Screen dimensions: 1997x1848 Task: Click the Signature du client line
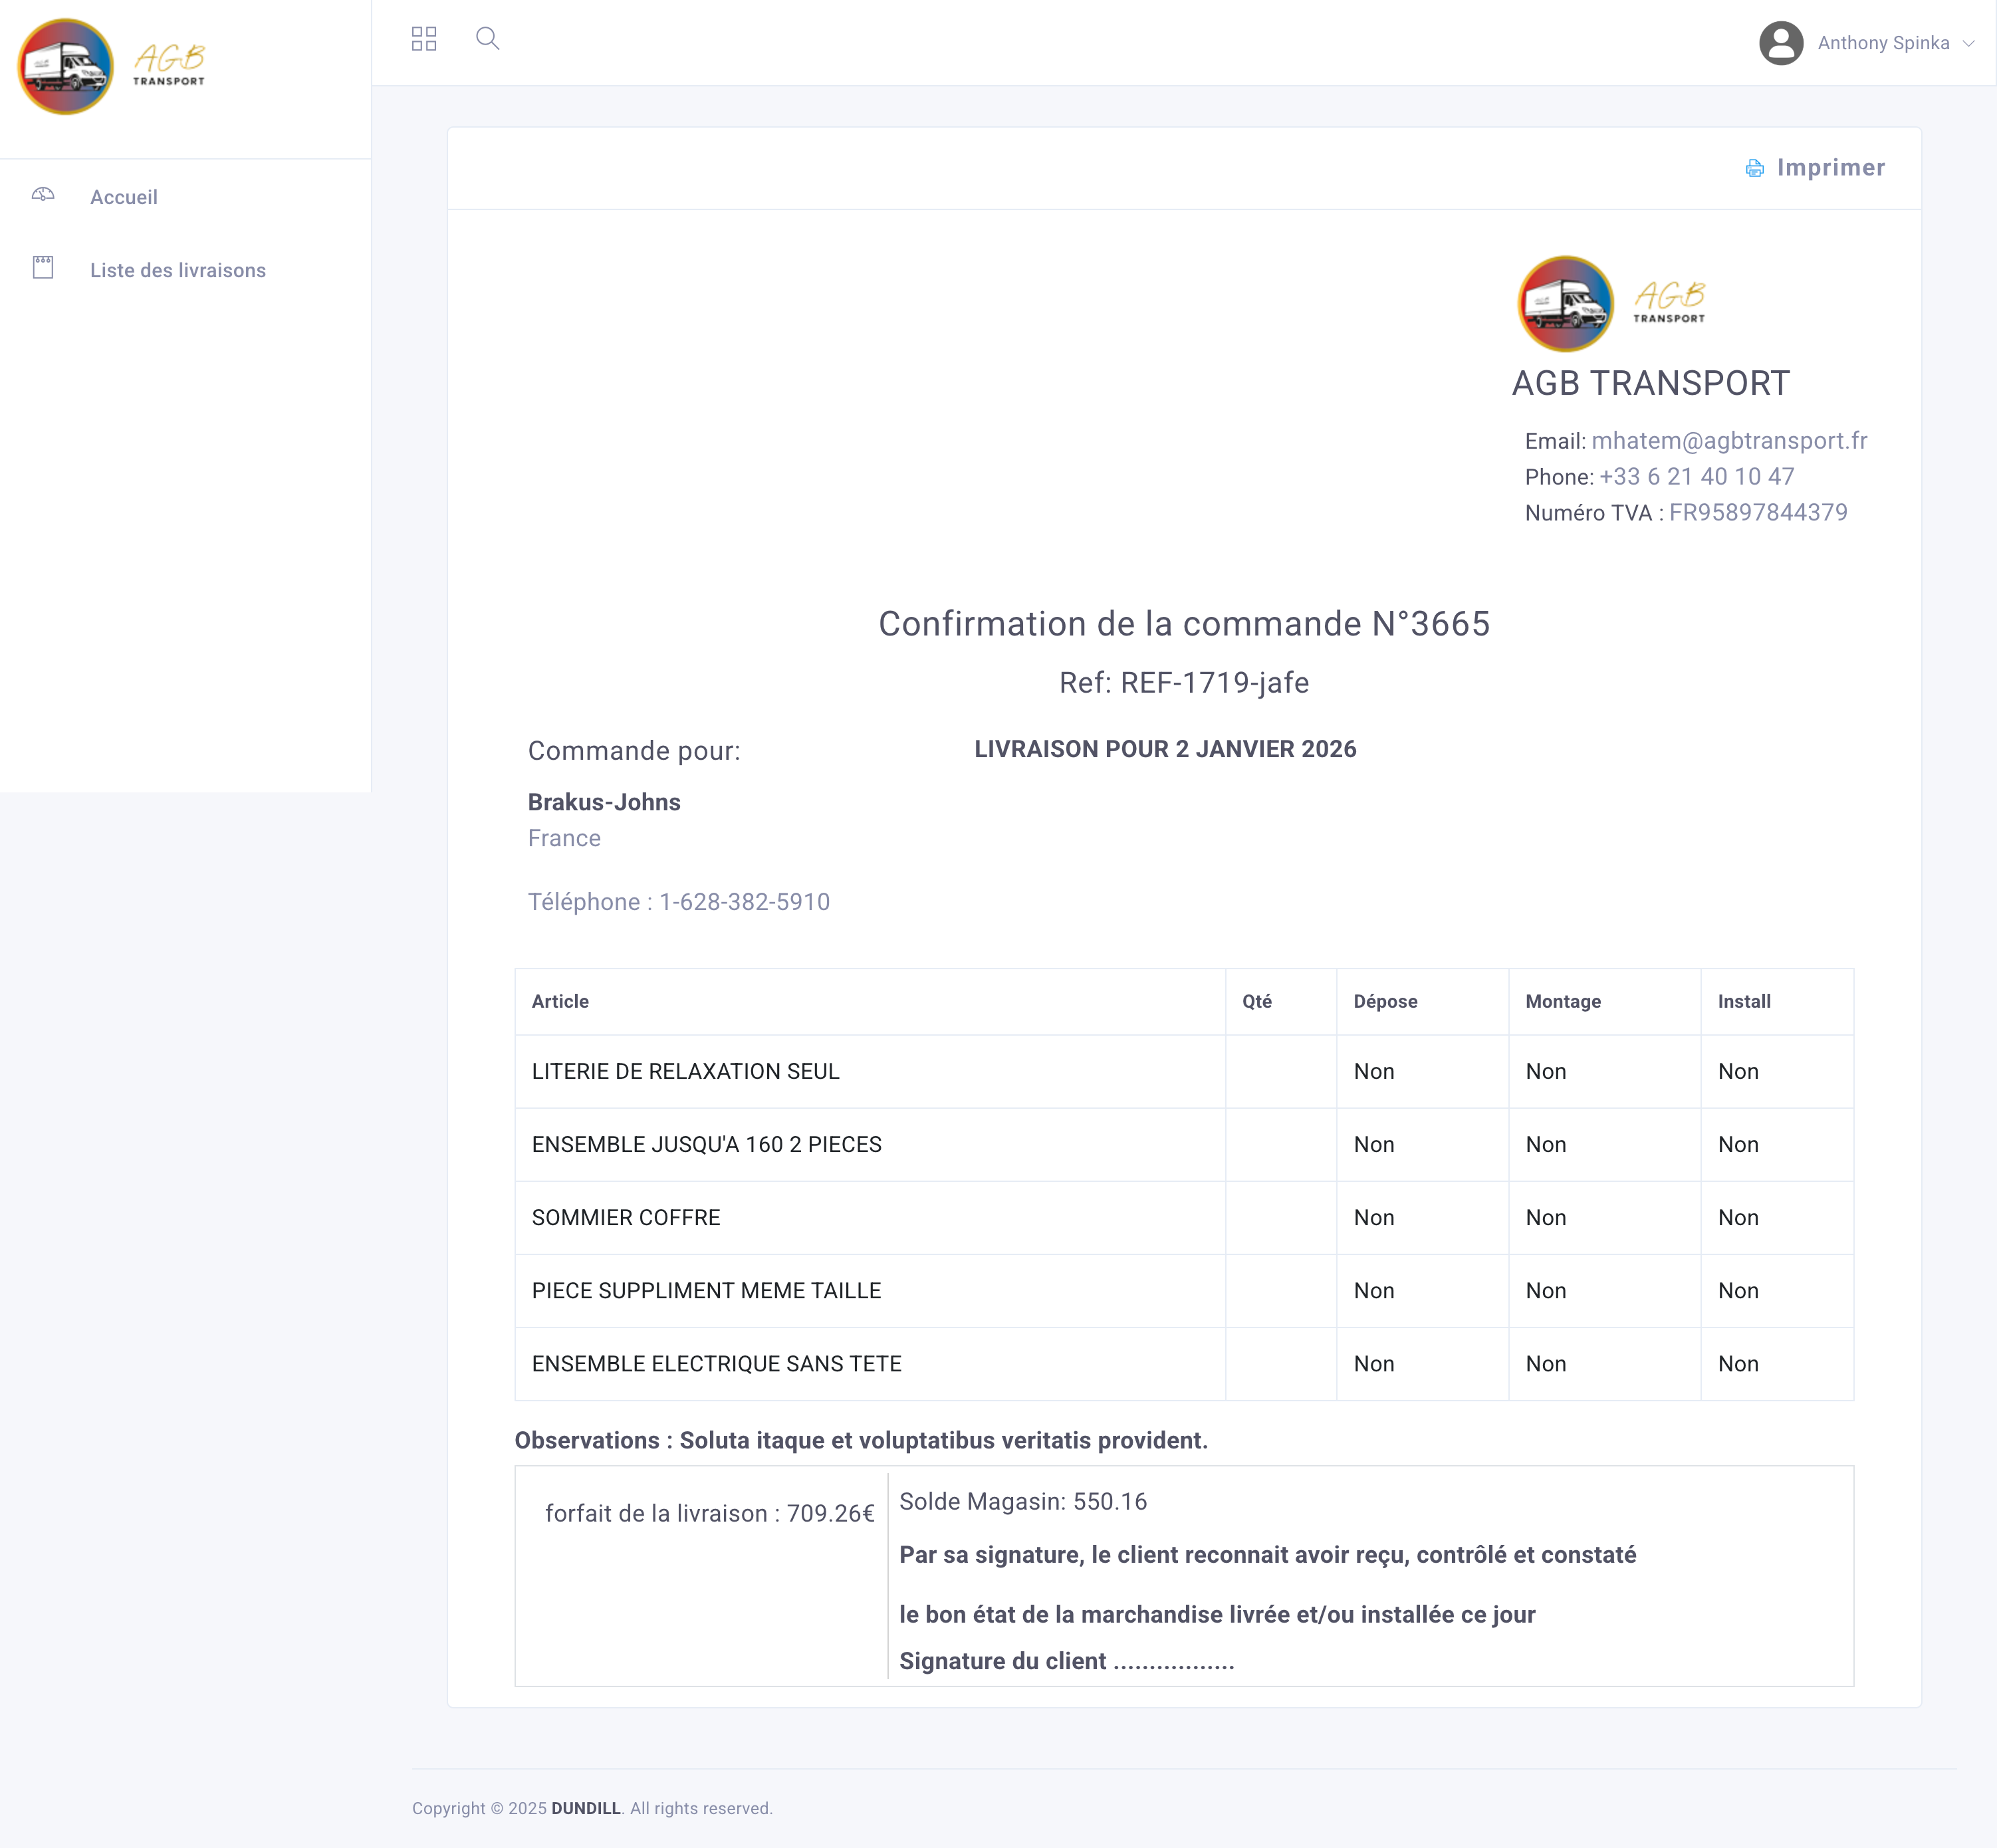point(1067,1661)
